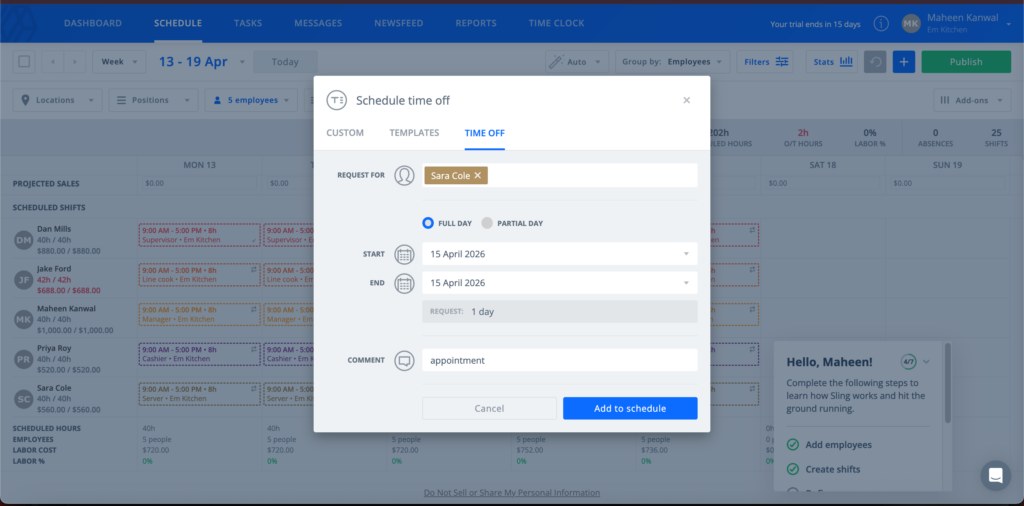The height and width of the screenshot is (506, 1024).
Task: Open the info icon beside trial notice
Action: (x=882, y=24)
